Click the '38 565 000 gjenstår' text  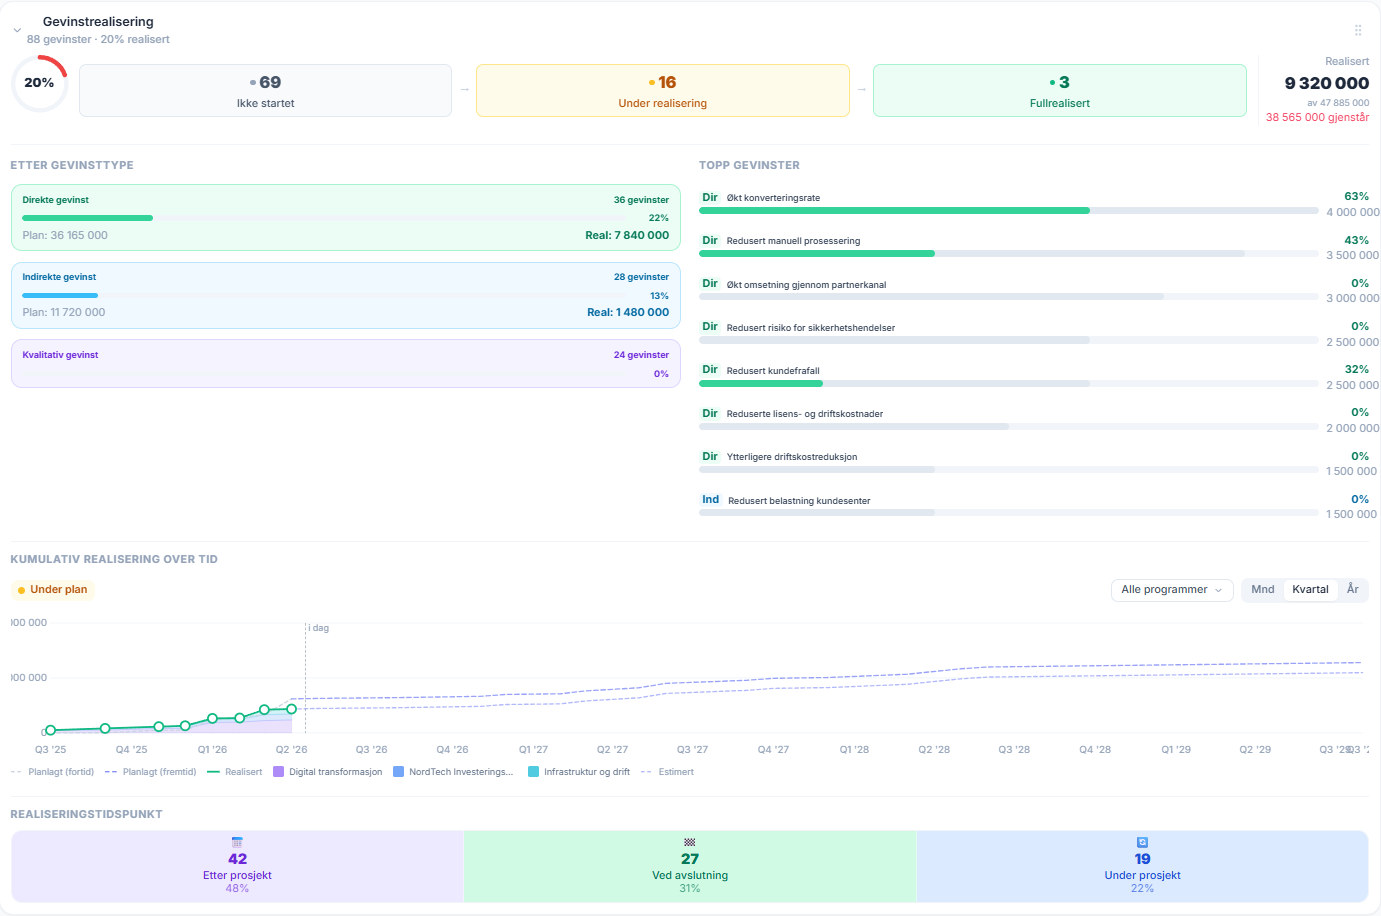tap(1318, 118)
